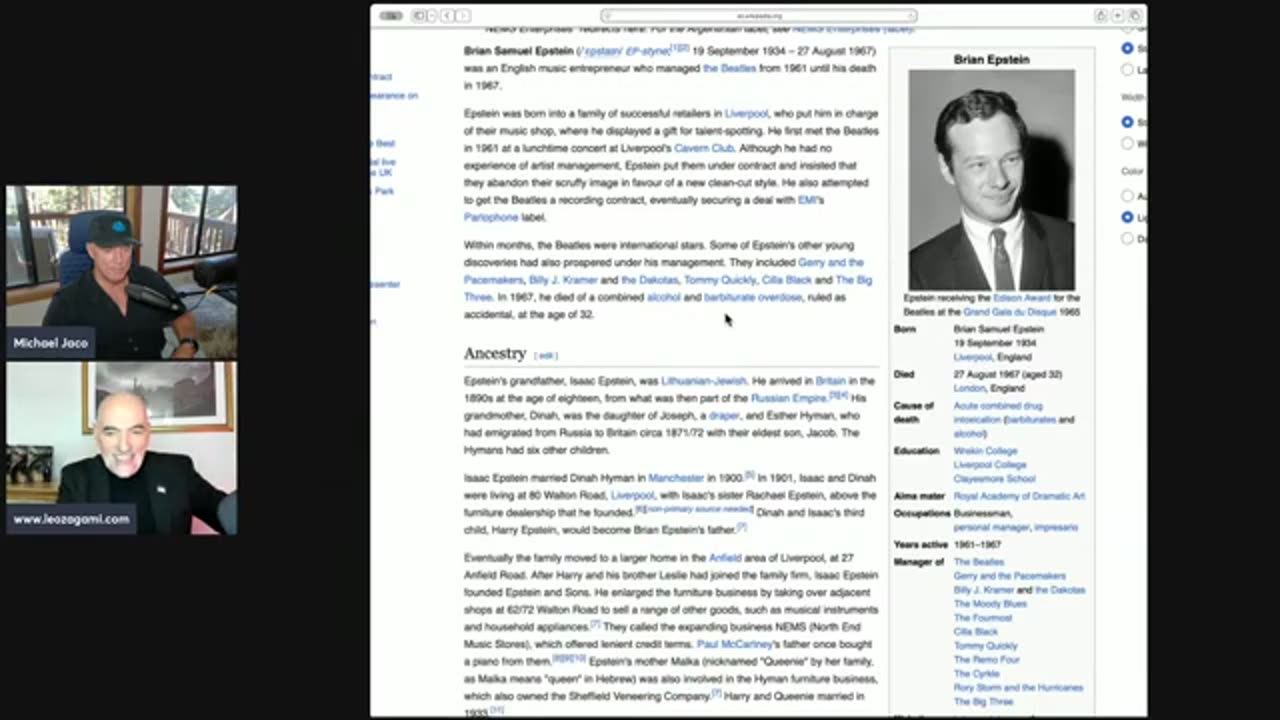
Task: Select the Large text size radio button
Action: coord(1127,69)
